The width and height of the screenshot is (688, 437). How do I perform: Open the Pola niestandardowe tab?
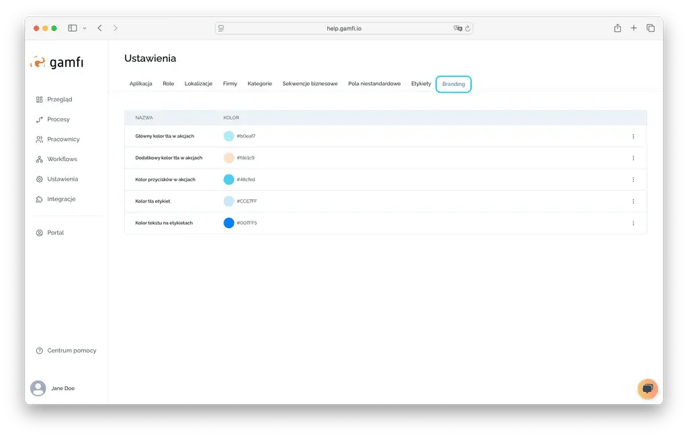tap(374, 84)
